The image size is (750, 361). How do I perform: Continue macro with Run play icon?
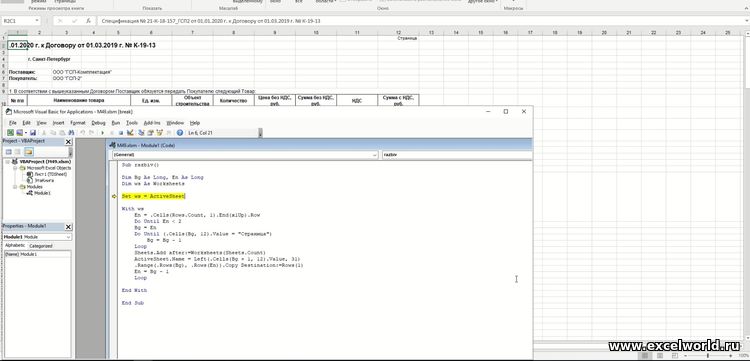(102, 132)
